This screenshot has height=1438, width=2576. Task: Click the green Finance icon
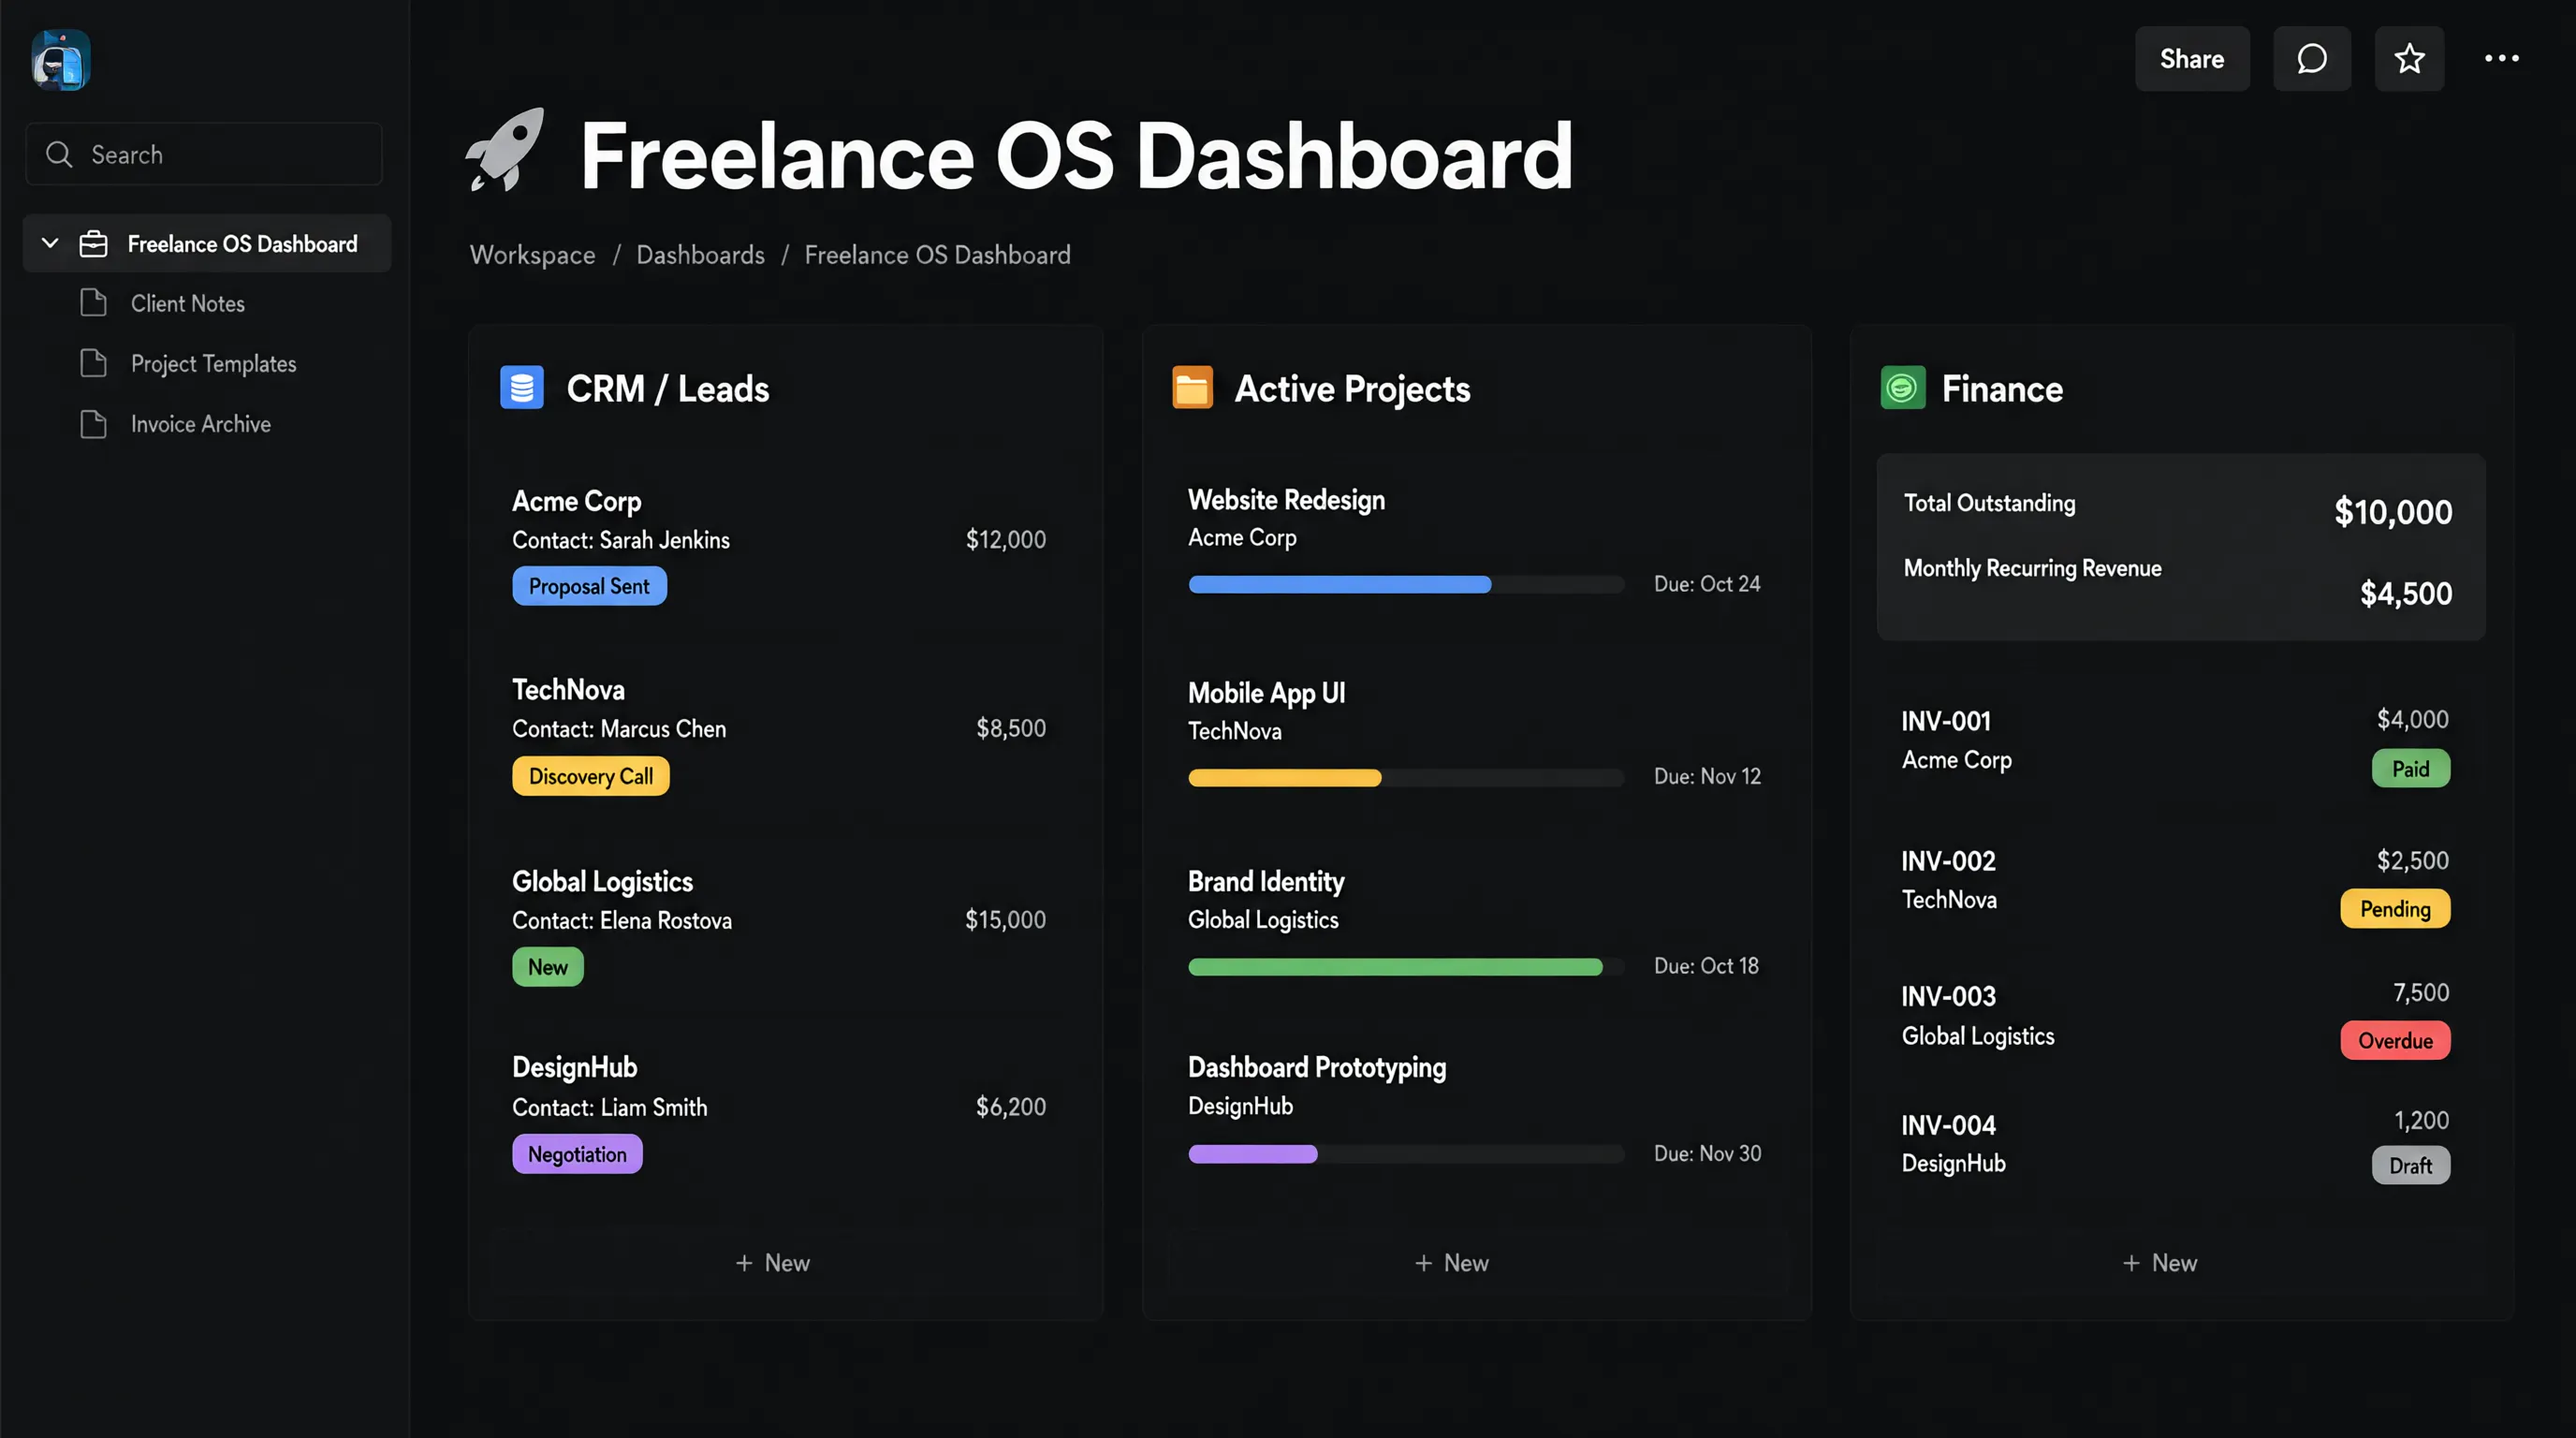[x=1903, y=388]
